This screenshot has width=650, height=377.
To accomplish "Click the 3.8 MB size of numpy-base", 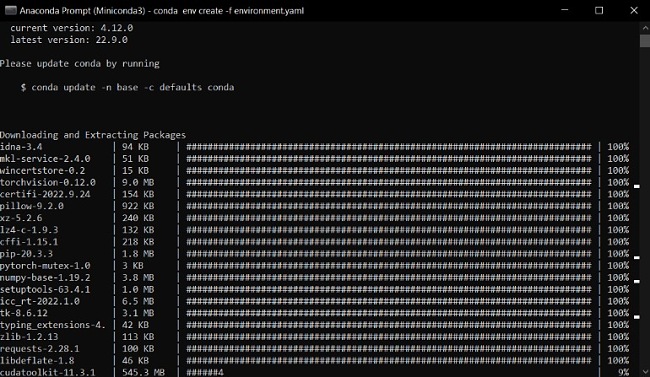I will click(x=138, y=277).
